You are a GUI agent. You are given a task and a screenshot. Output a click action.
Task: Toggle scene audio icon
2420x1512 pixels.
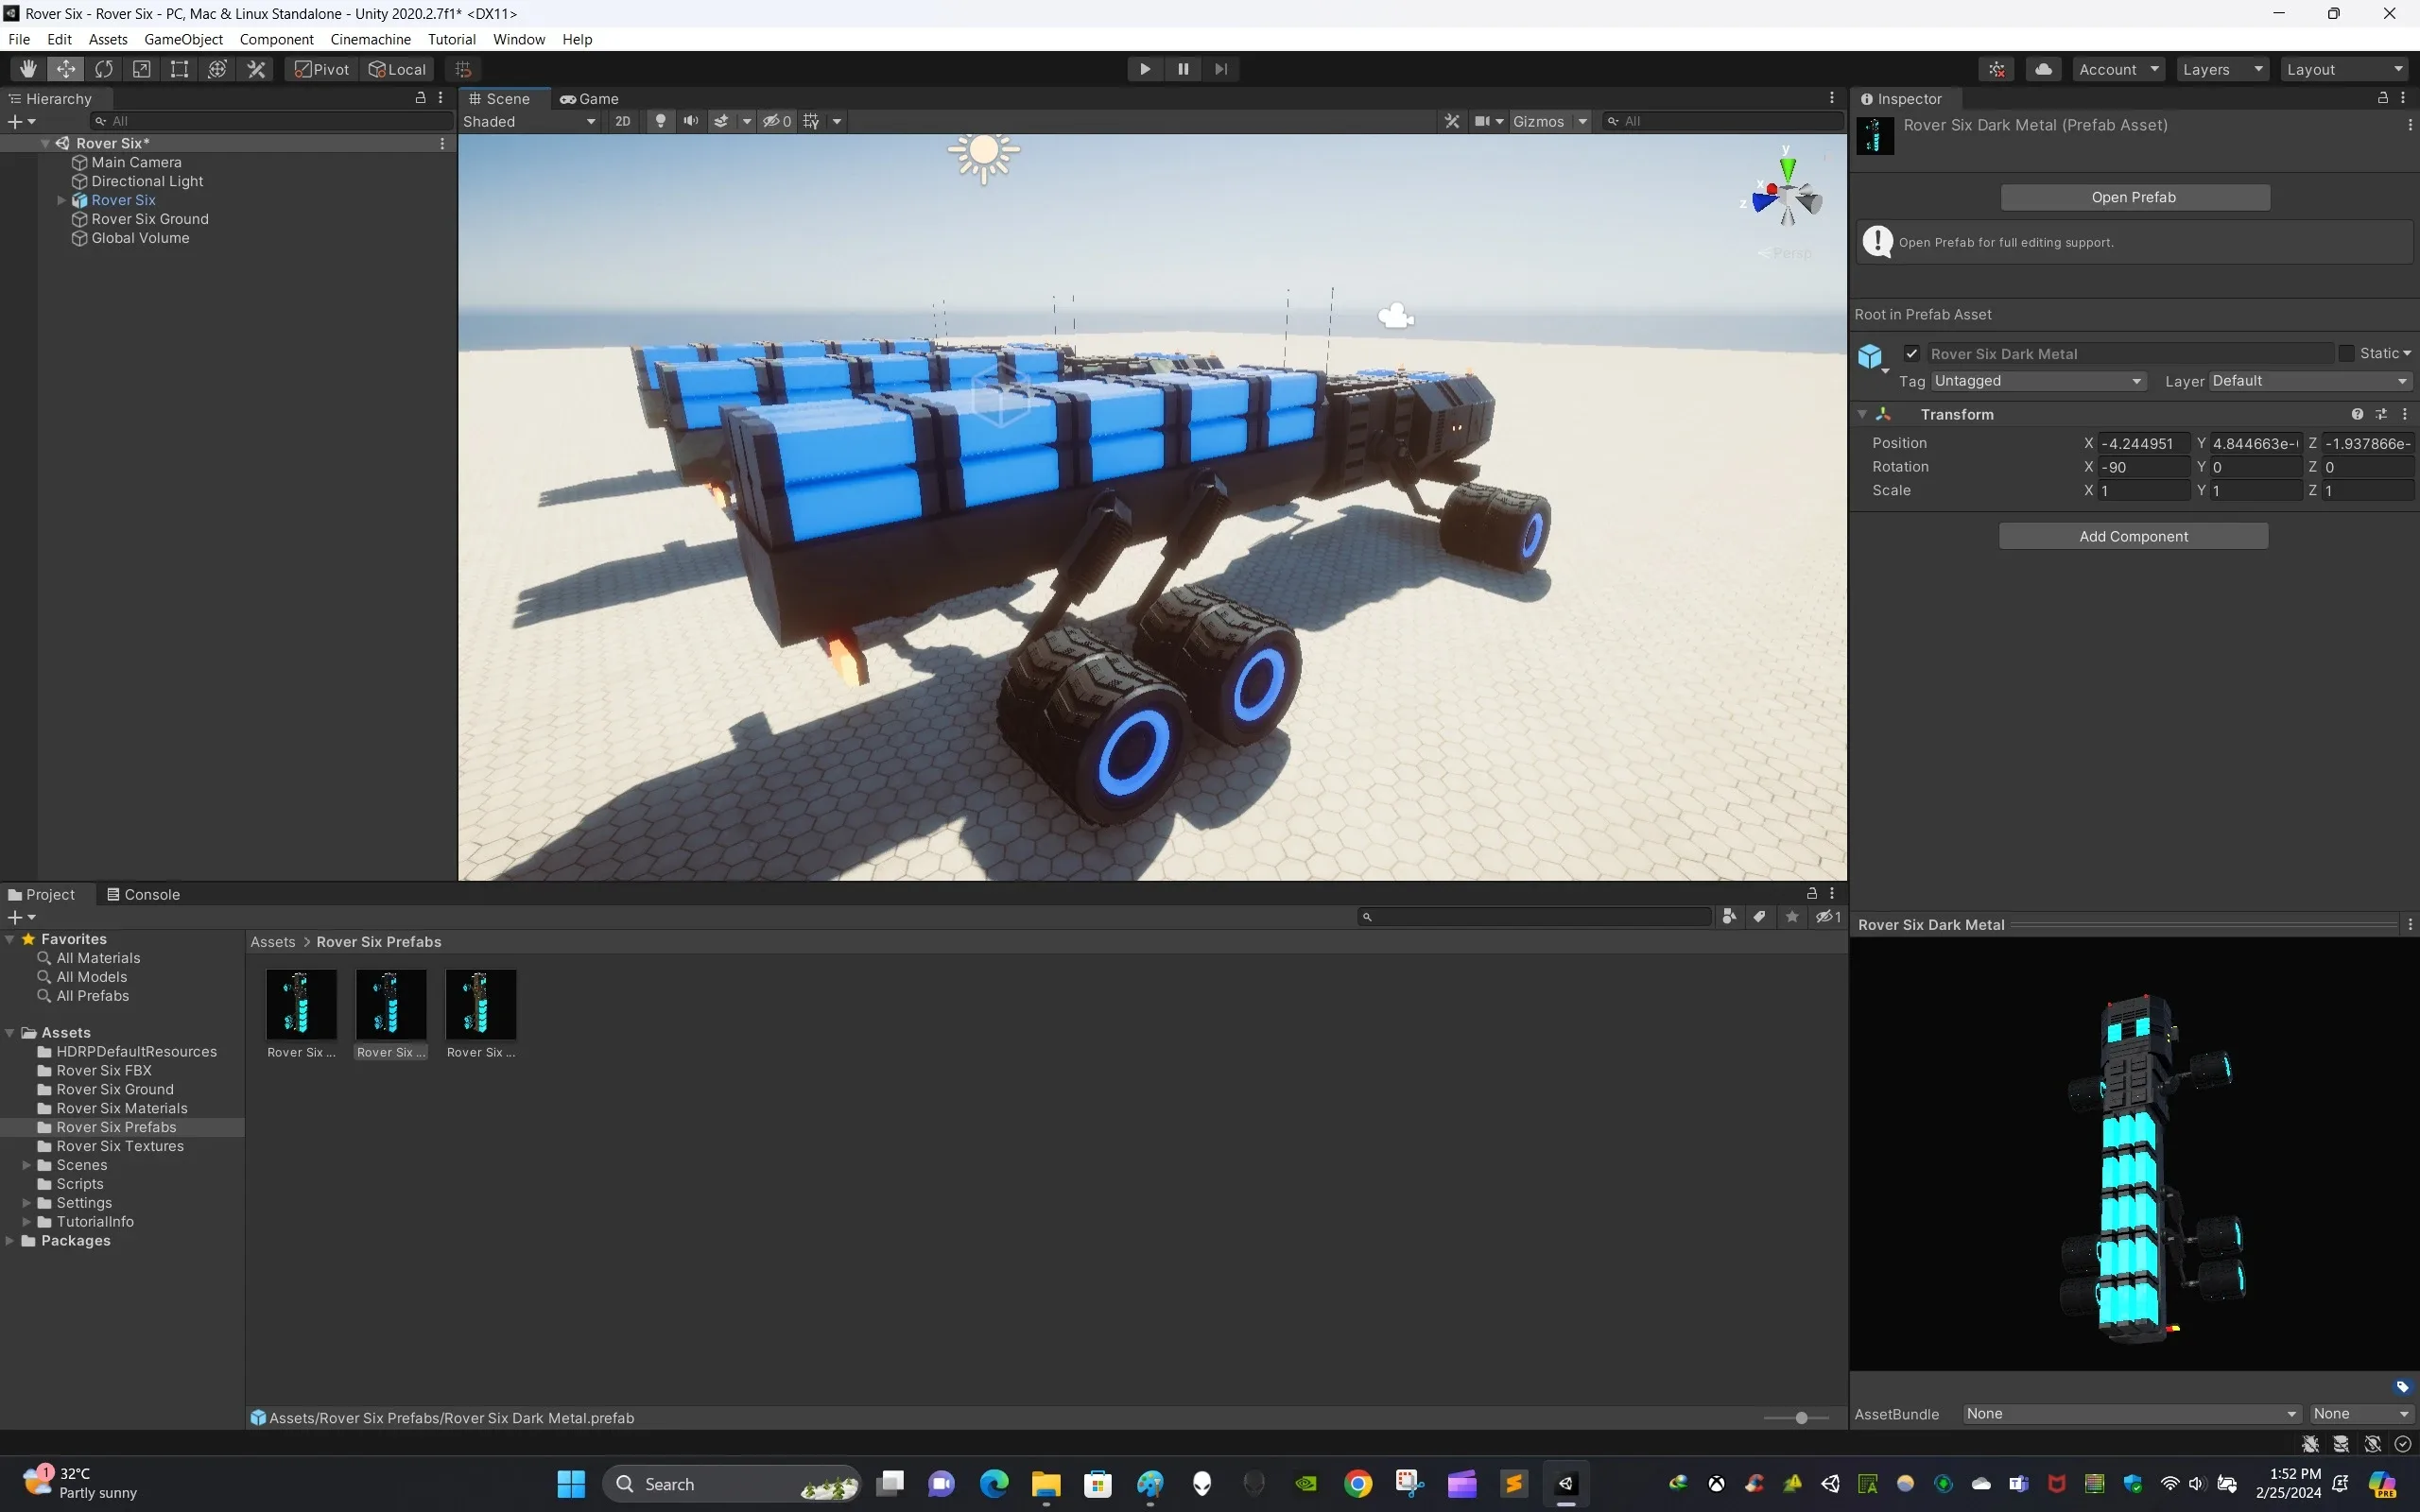690,121
